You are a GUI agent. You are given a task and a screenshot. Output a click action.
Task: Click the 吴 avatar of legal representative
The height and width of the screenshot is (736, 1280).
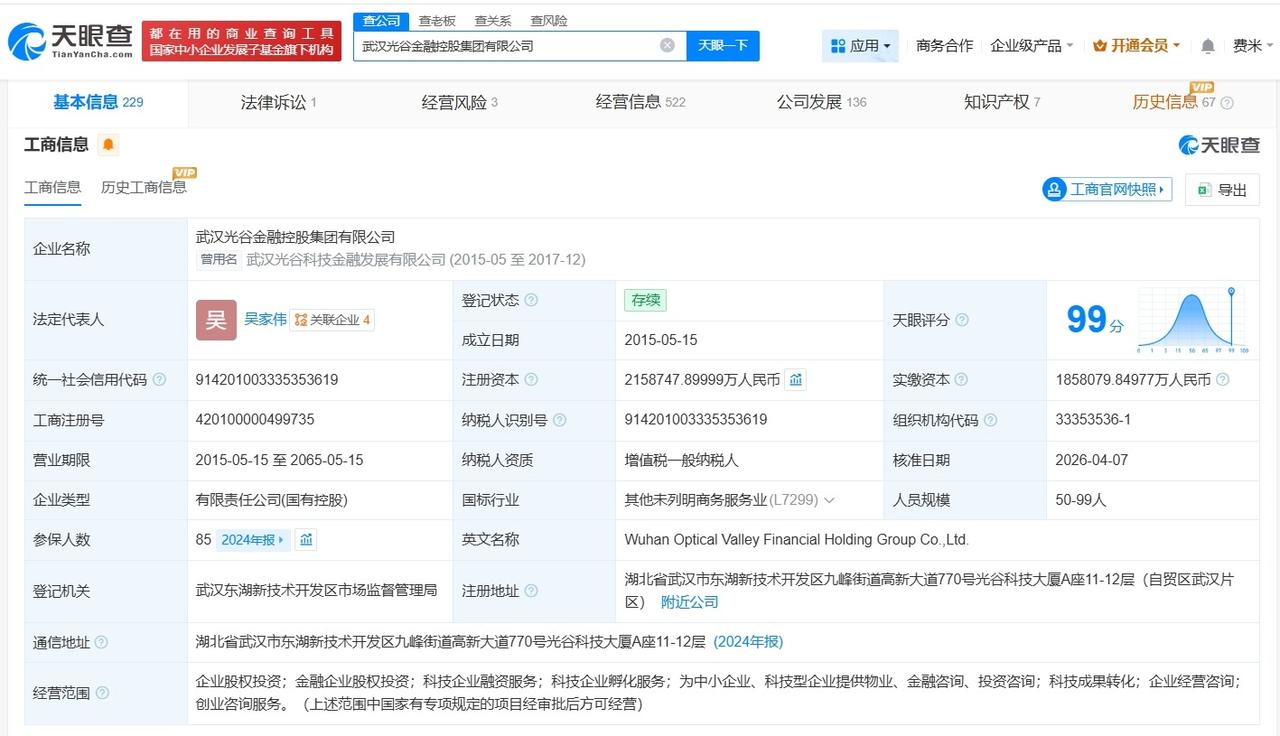point(216,320)
